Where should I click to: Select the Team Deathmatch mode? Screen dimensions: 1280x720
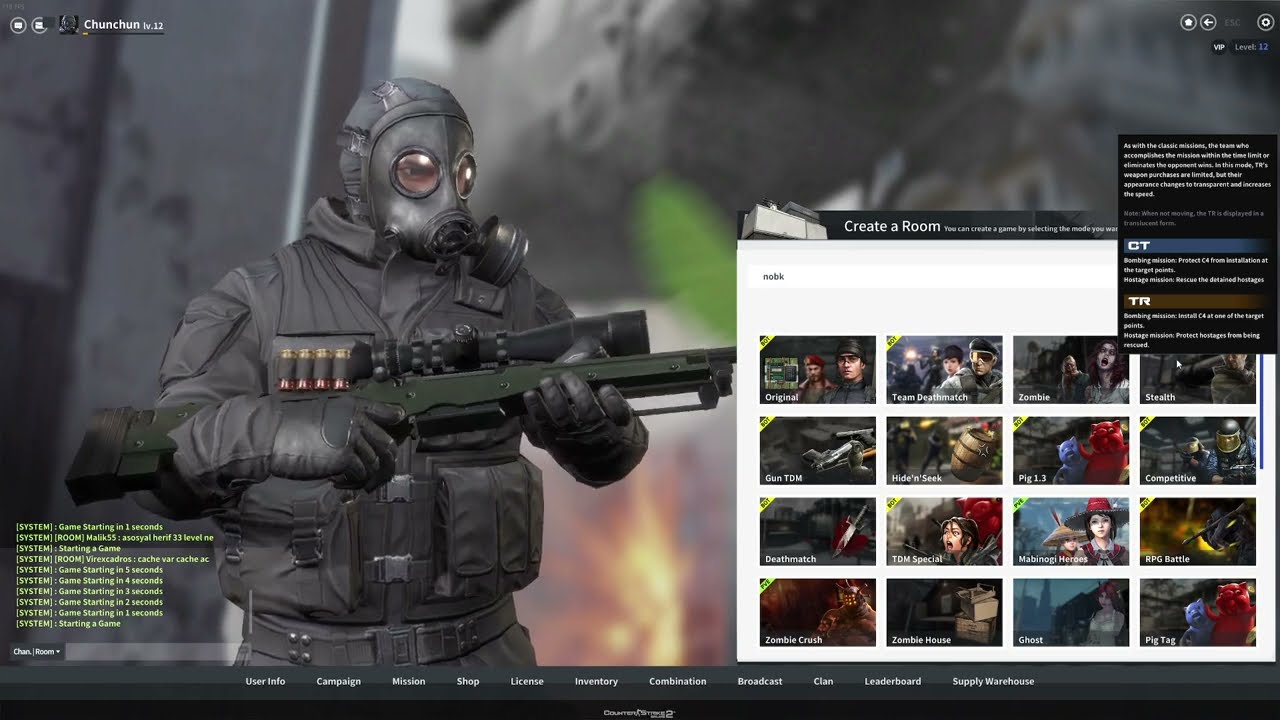[944, 370]
